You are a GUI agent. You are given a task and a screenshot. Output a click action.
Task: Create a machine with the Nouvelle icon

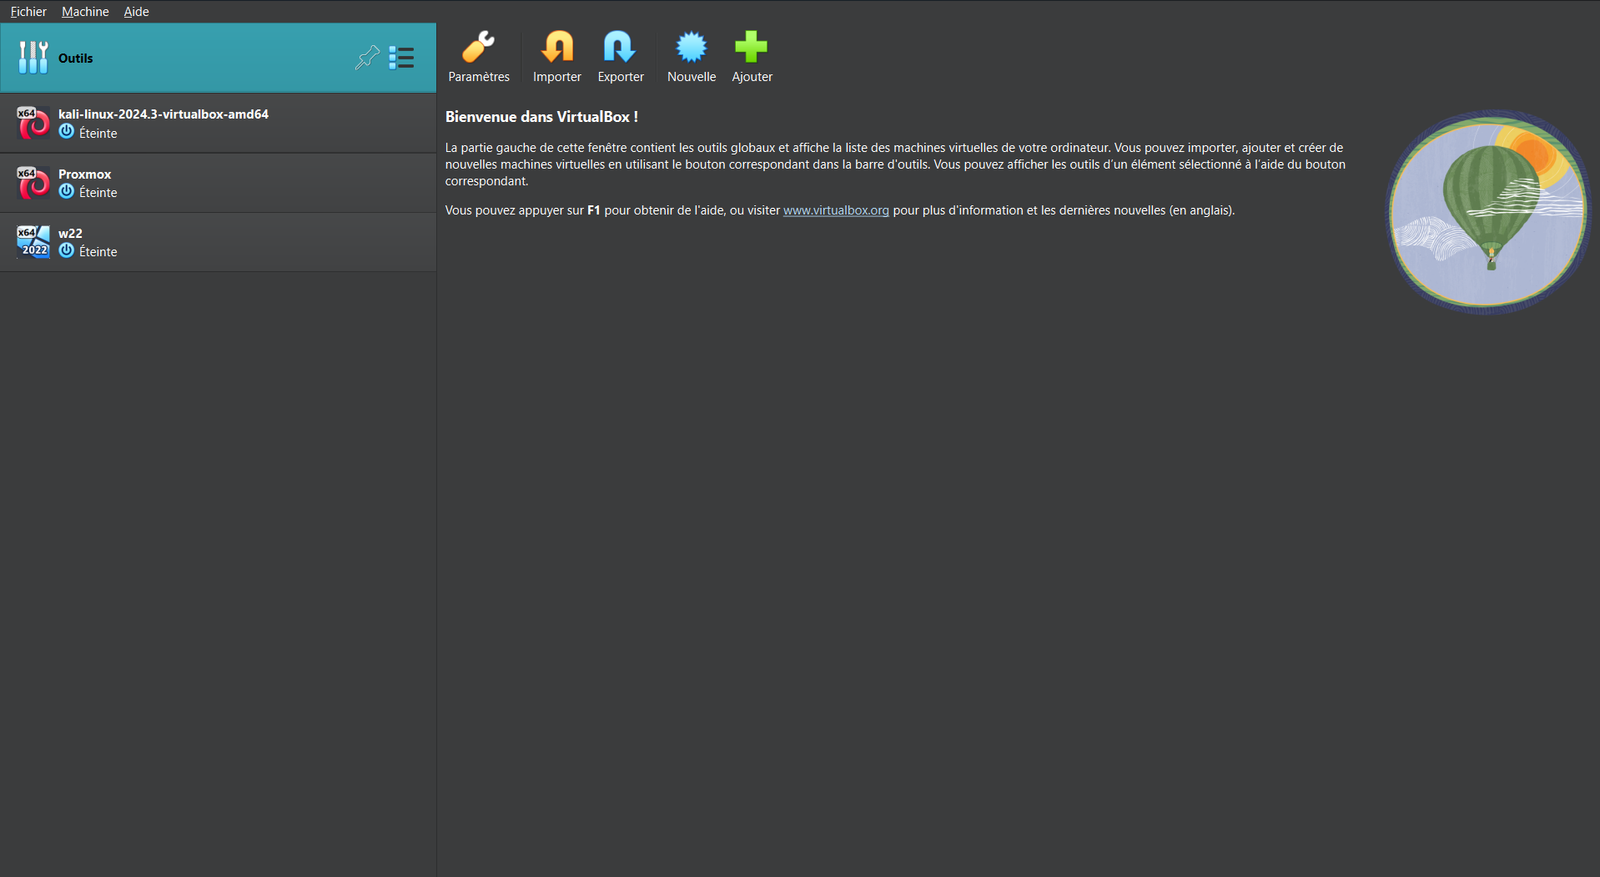click(691, 48)
